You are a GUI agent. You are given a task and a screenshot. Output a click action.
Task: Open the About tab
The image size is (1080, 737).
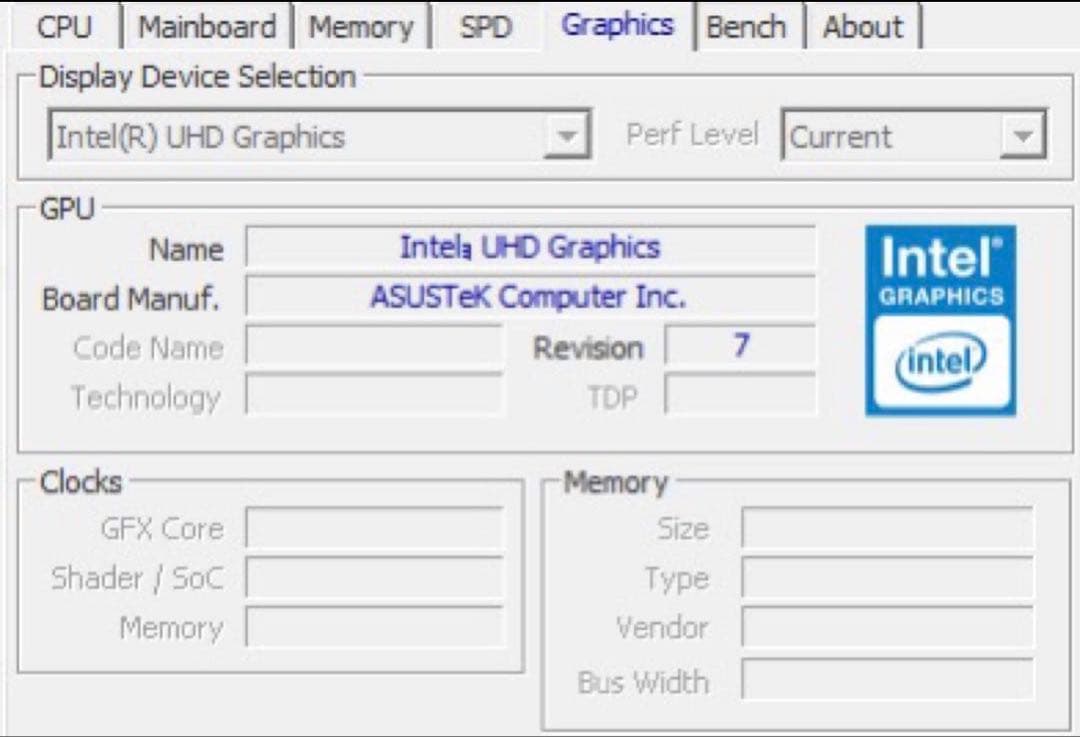tap(863, 27)
